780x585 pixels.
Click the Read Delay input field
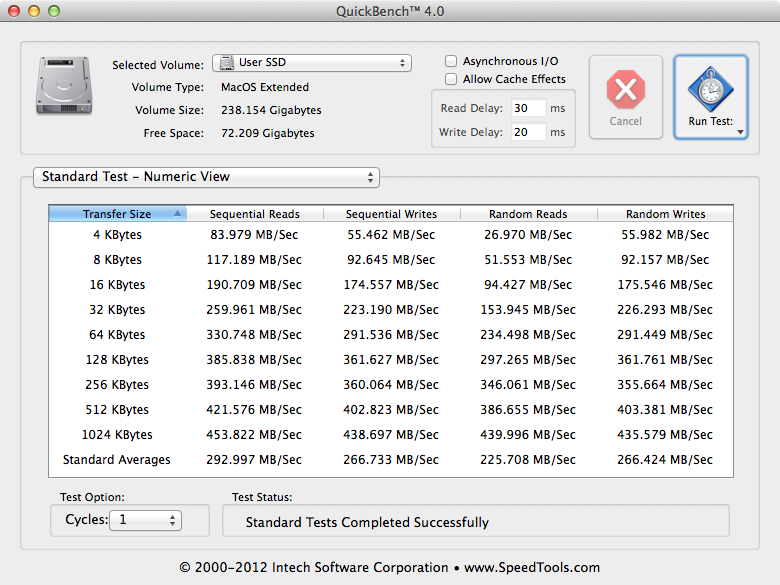529,108
